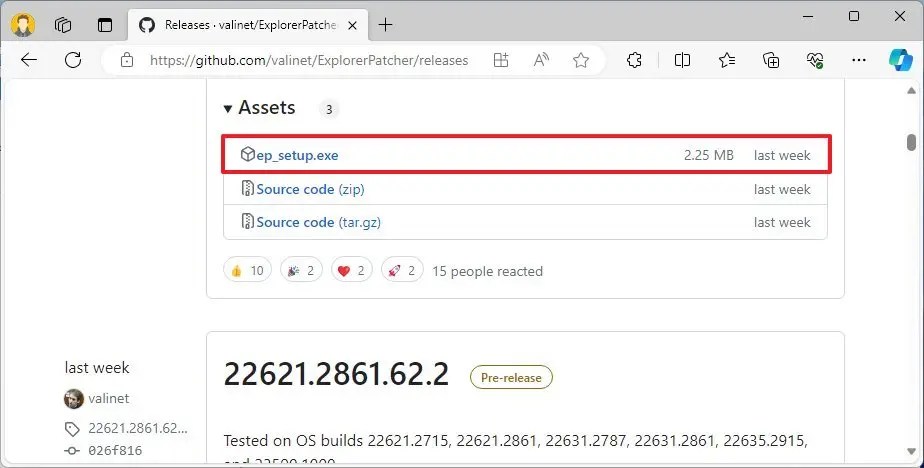Click the 2.25 MB file size text
Screen dimensions: 924x468
[708, 155]
